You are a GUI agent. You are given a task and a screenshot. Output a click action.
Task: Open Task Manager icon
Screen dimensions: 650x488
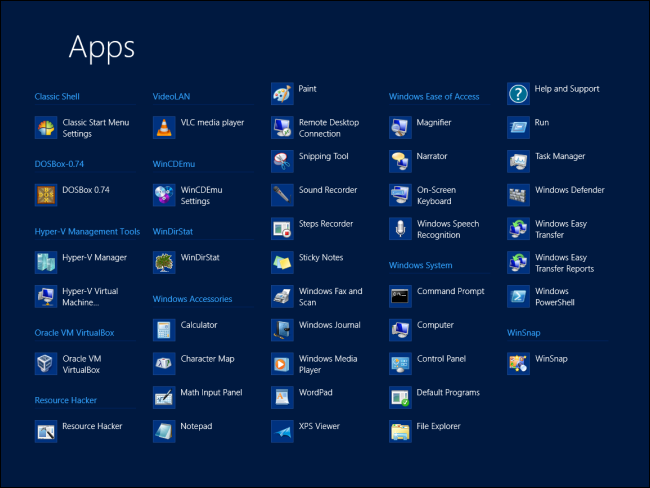518,162
